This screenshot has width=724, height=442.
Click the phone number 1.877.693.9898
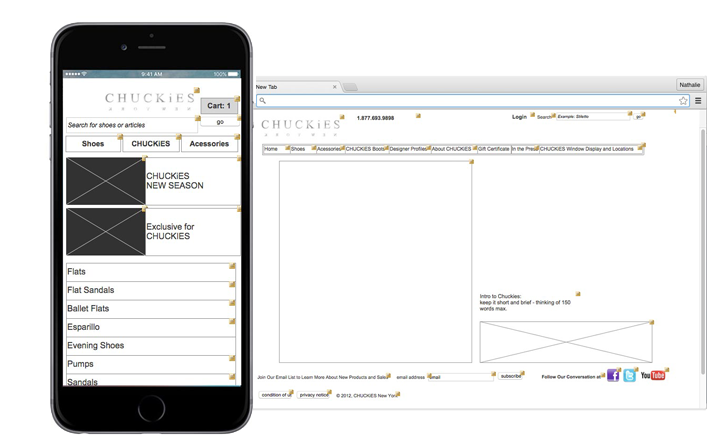tap(375, 118)
